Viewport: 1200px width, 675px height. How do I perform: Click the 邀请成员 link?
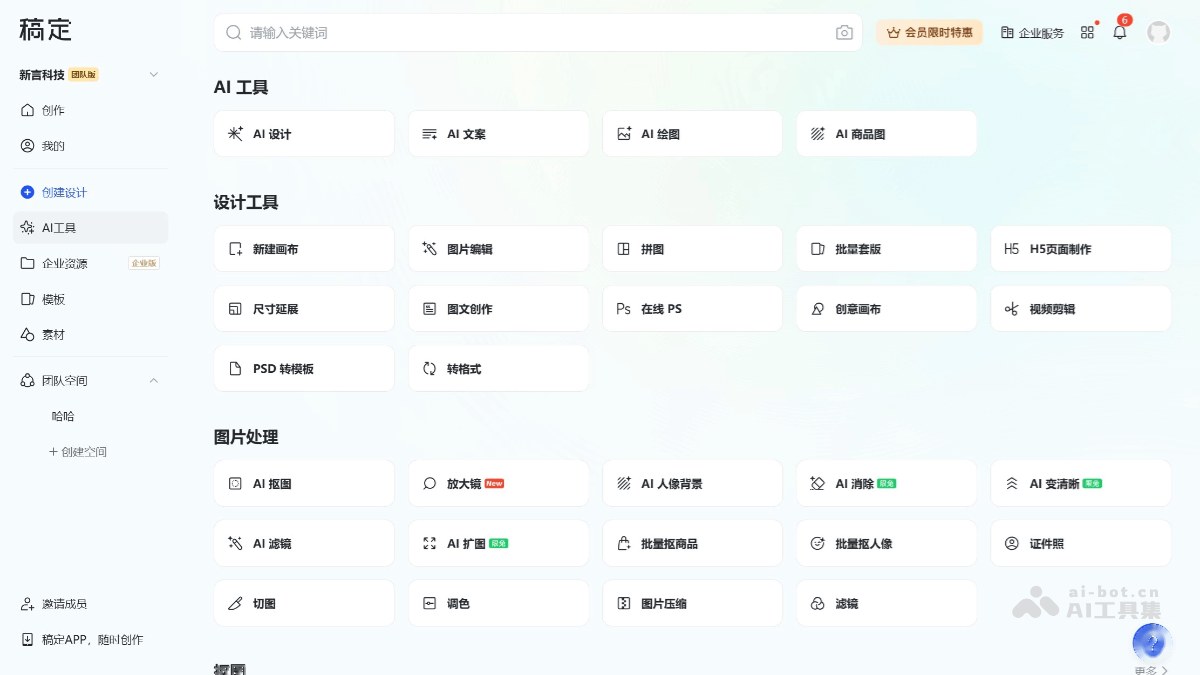[60, 603]
